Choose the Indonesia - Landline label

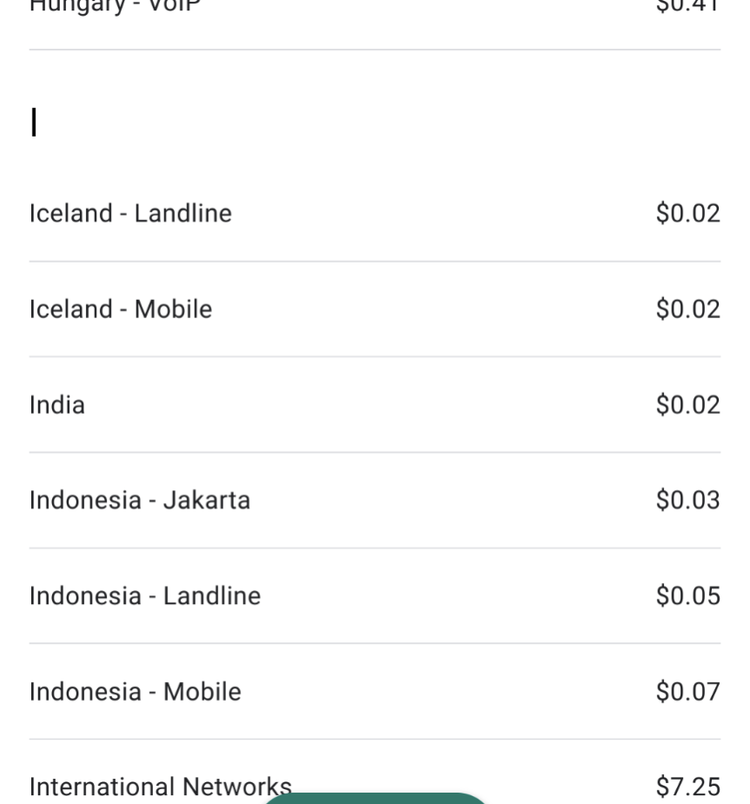click(145, 596)
